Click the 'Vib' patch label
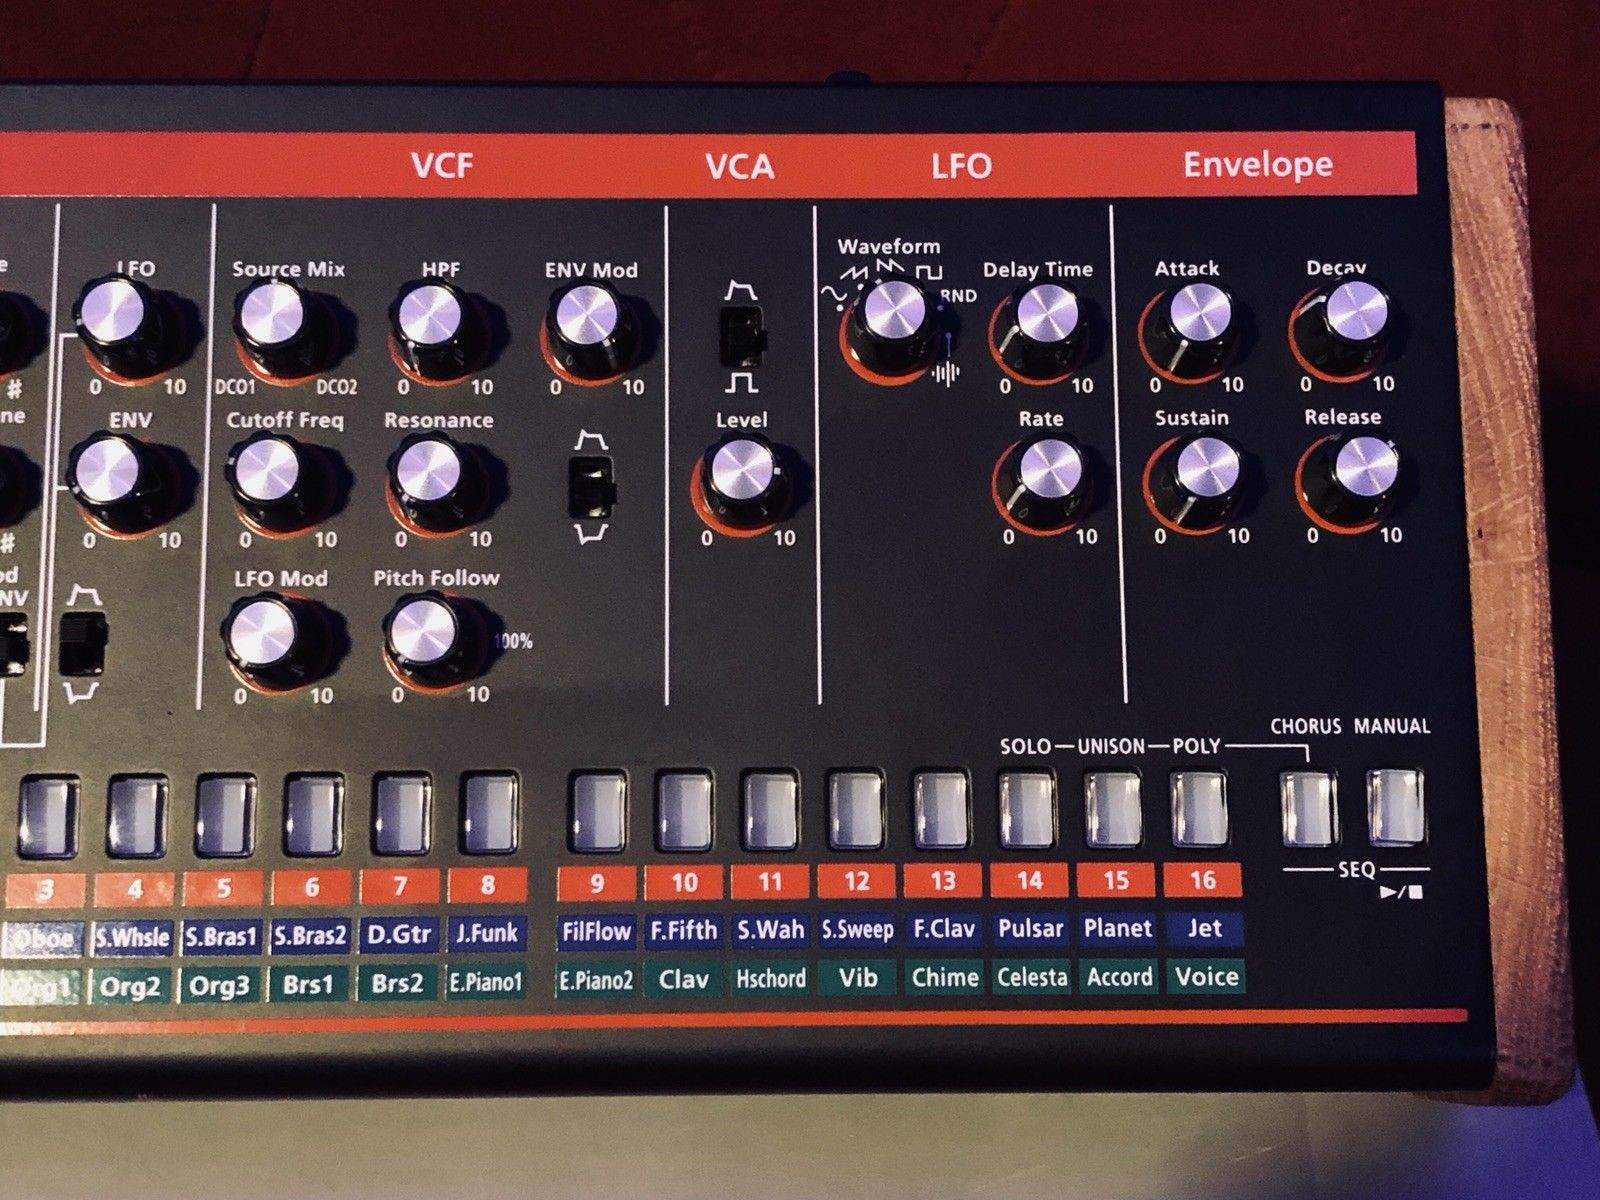The height and width of the screenshot is (1200, 1600). [x=857, y=979]
